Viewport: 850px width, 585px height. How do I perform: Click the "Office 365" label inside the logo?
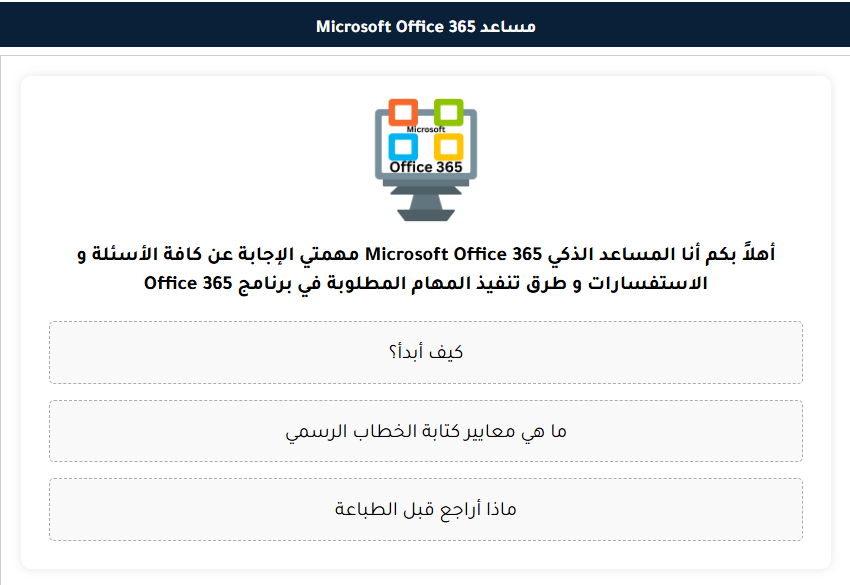pyautogui.click(x=426, y=167)
